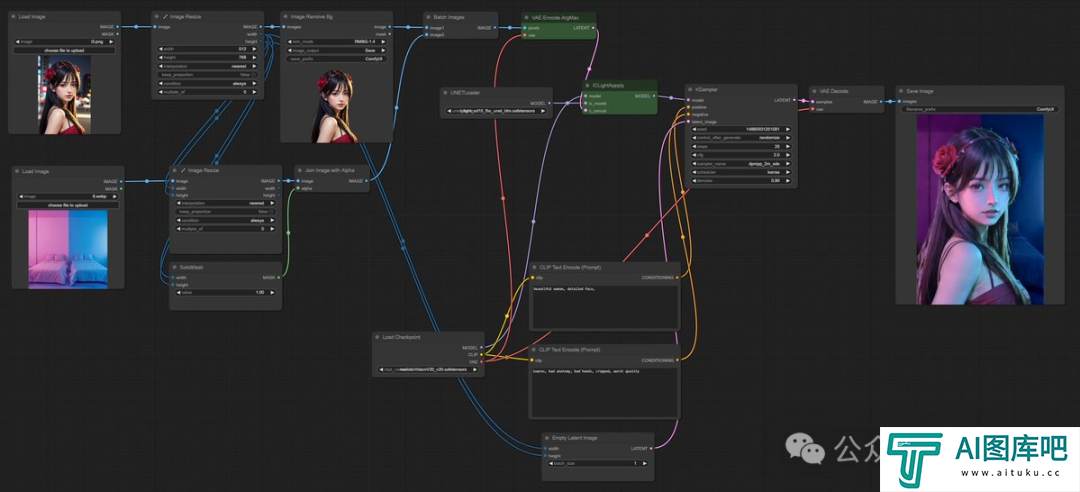Open the Load Checkpoint ckpt_name selector
Viewport: 1080px width, 492px height.
(428, 369)
